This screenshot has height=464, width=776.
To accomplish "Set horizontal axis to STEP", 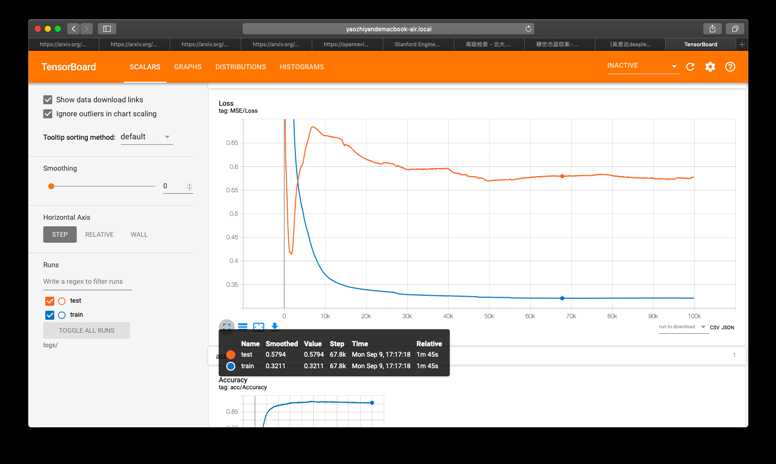I will click(60, 234).
